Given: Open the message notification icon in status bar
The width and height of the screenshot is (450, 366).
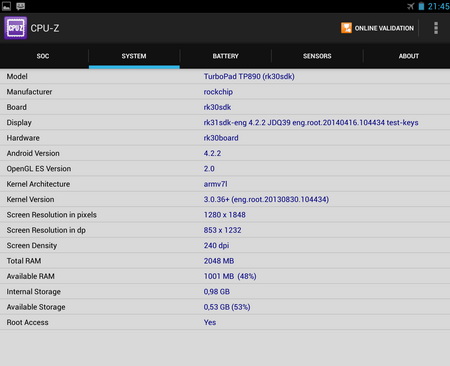Looking at the screenshot, I should point(21,6).
